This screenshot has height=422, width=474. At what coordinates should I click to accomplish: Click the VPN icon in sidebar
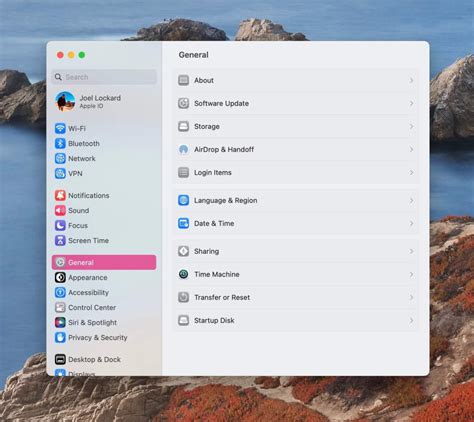tap(60, 173)
